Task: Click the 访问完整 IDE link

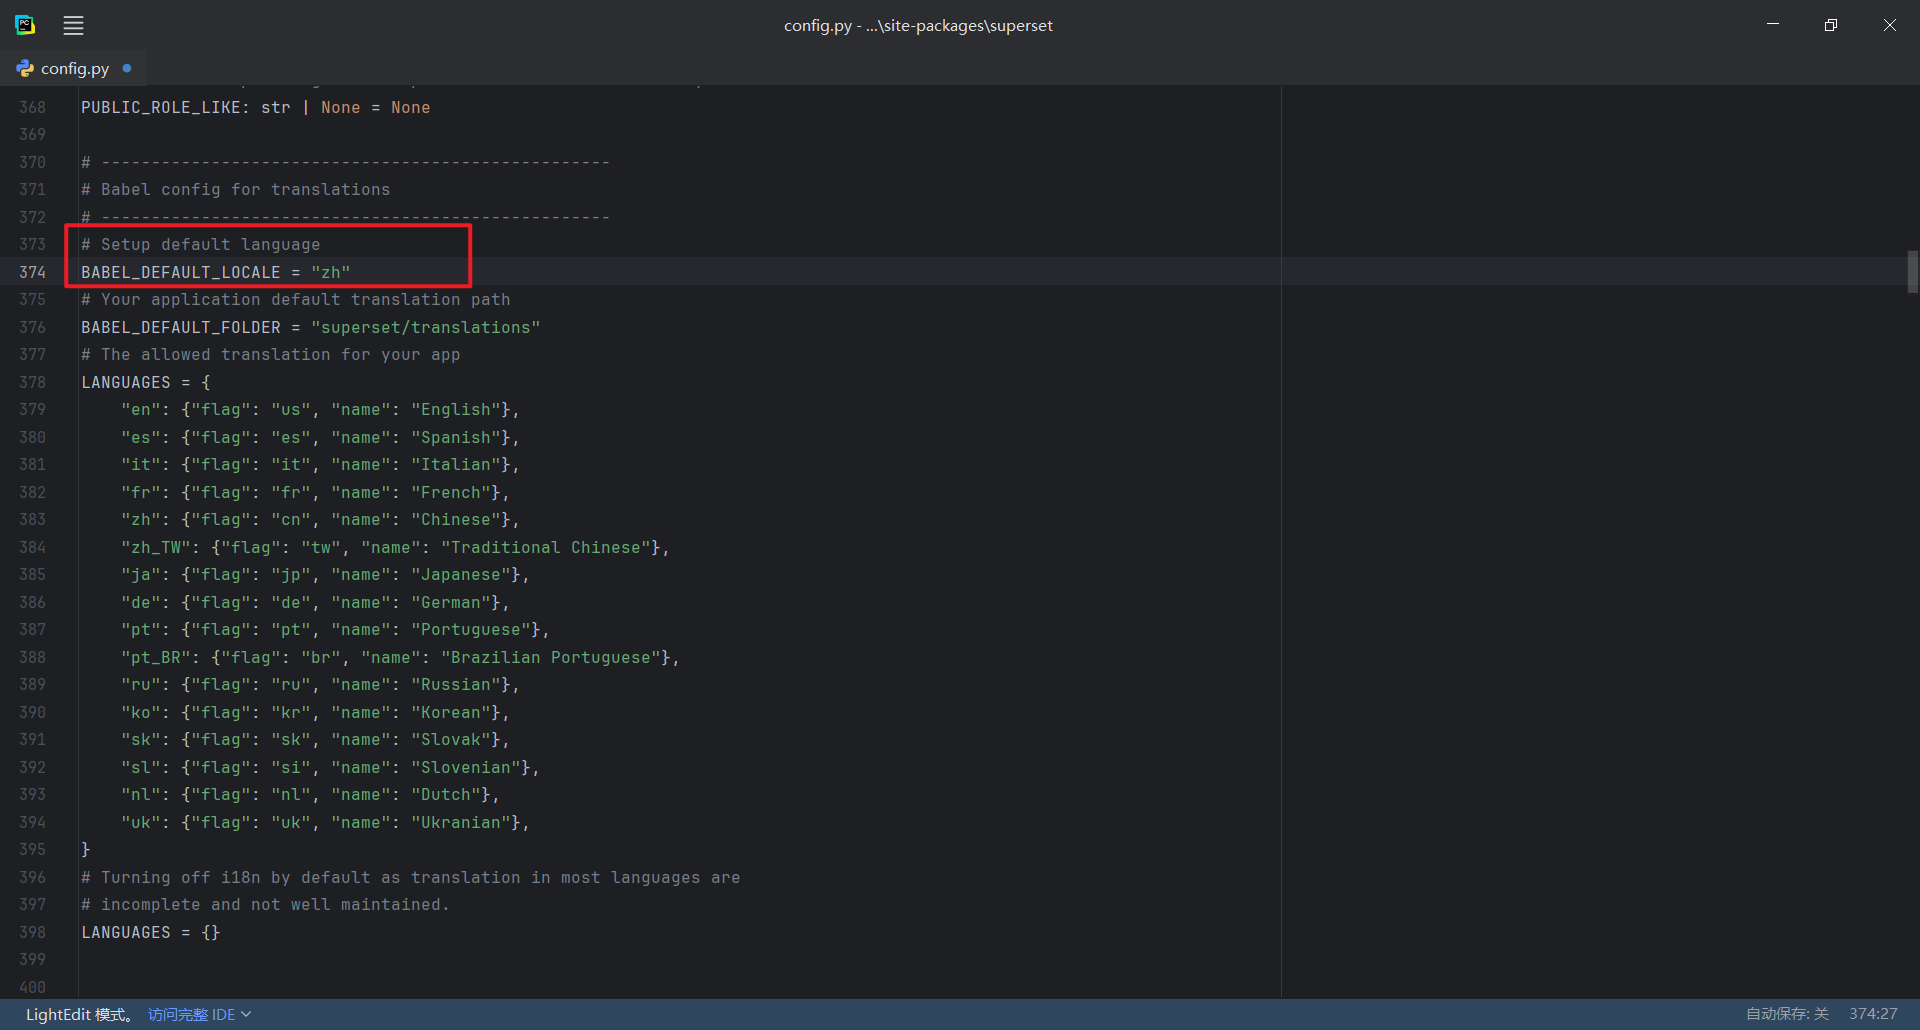Action: pos(190,1014)
